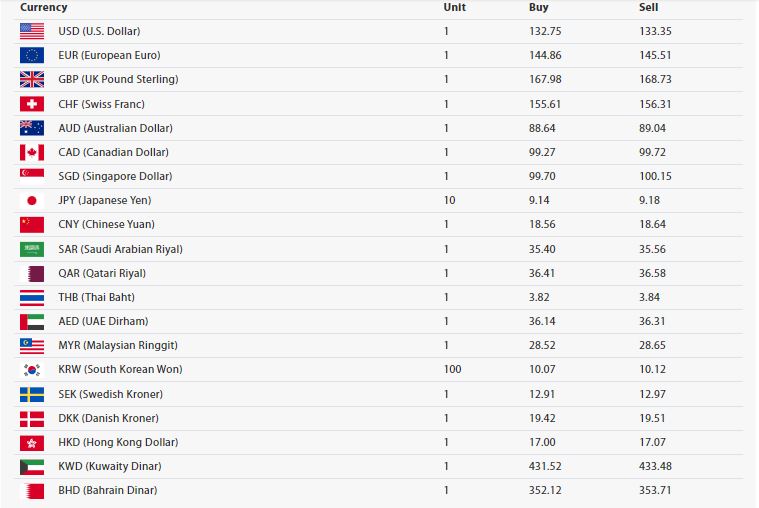Click the South Korean Won flag
Viewport: 759px width, 508px height.
point(32,369)
